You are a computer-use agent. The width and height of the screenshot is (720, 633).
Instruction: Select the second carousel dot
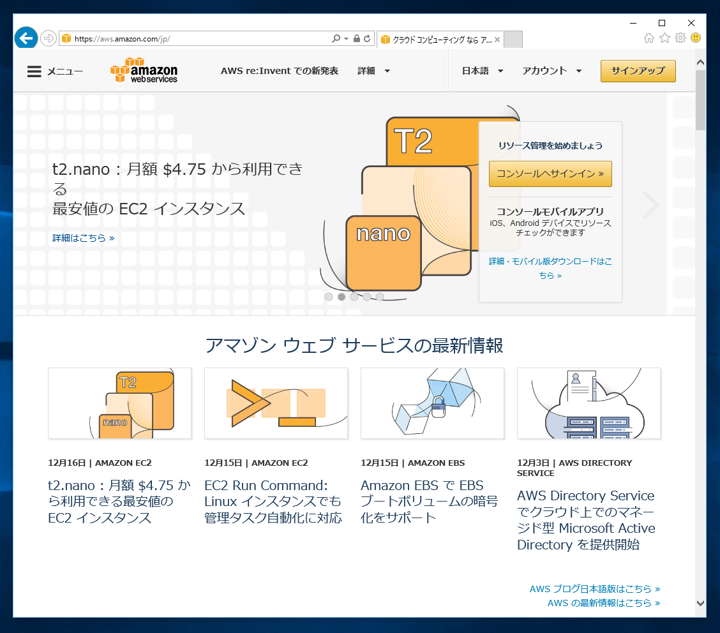(x=341, y=297)
